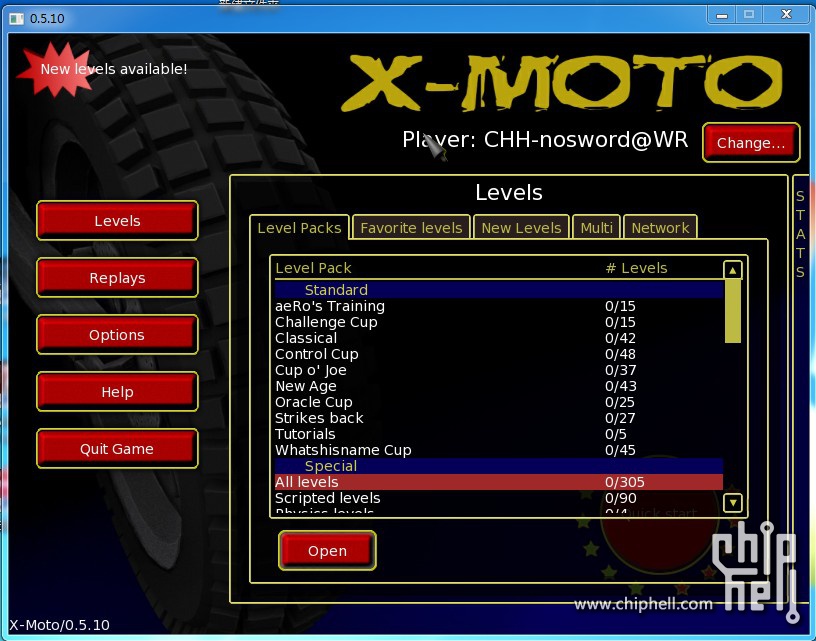The width and height of the screenshot is (816, 641).
Task: Close the X-Moto window
Action: click(786, 15)
